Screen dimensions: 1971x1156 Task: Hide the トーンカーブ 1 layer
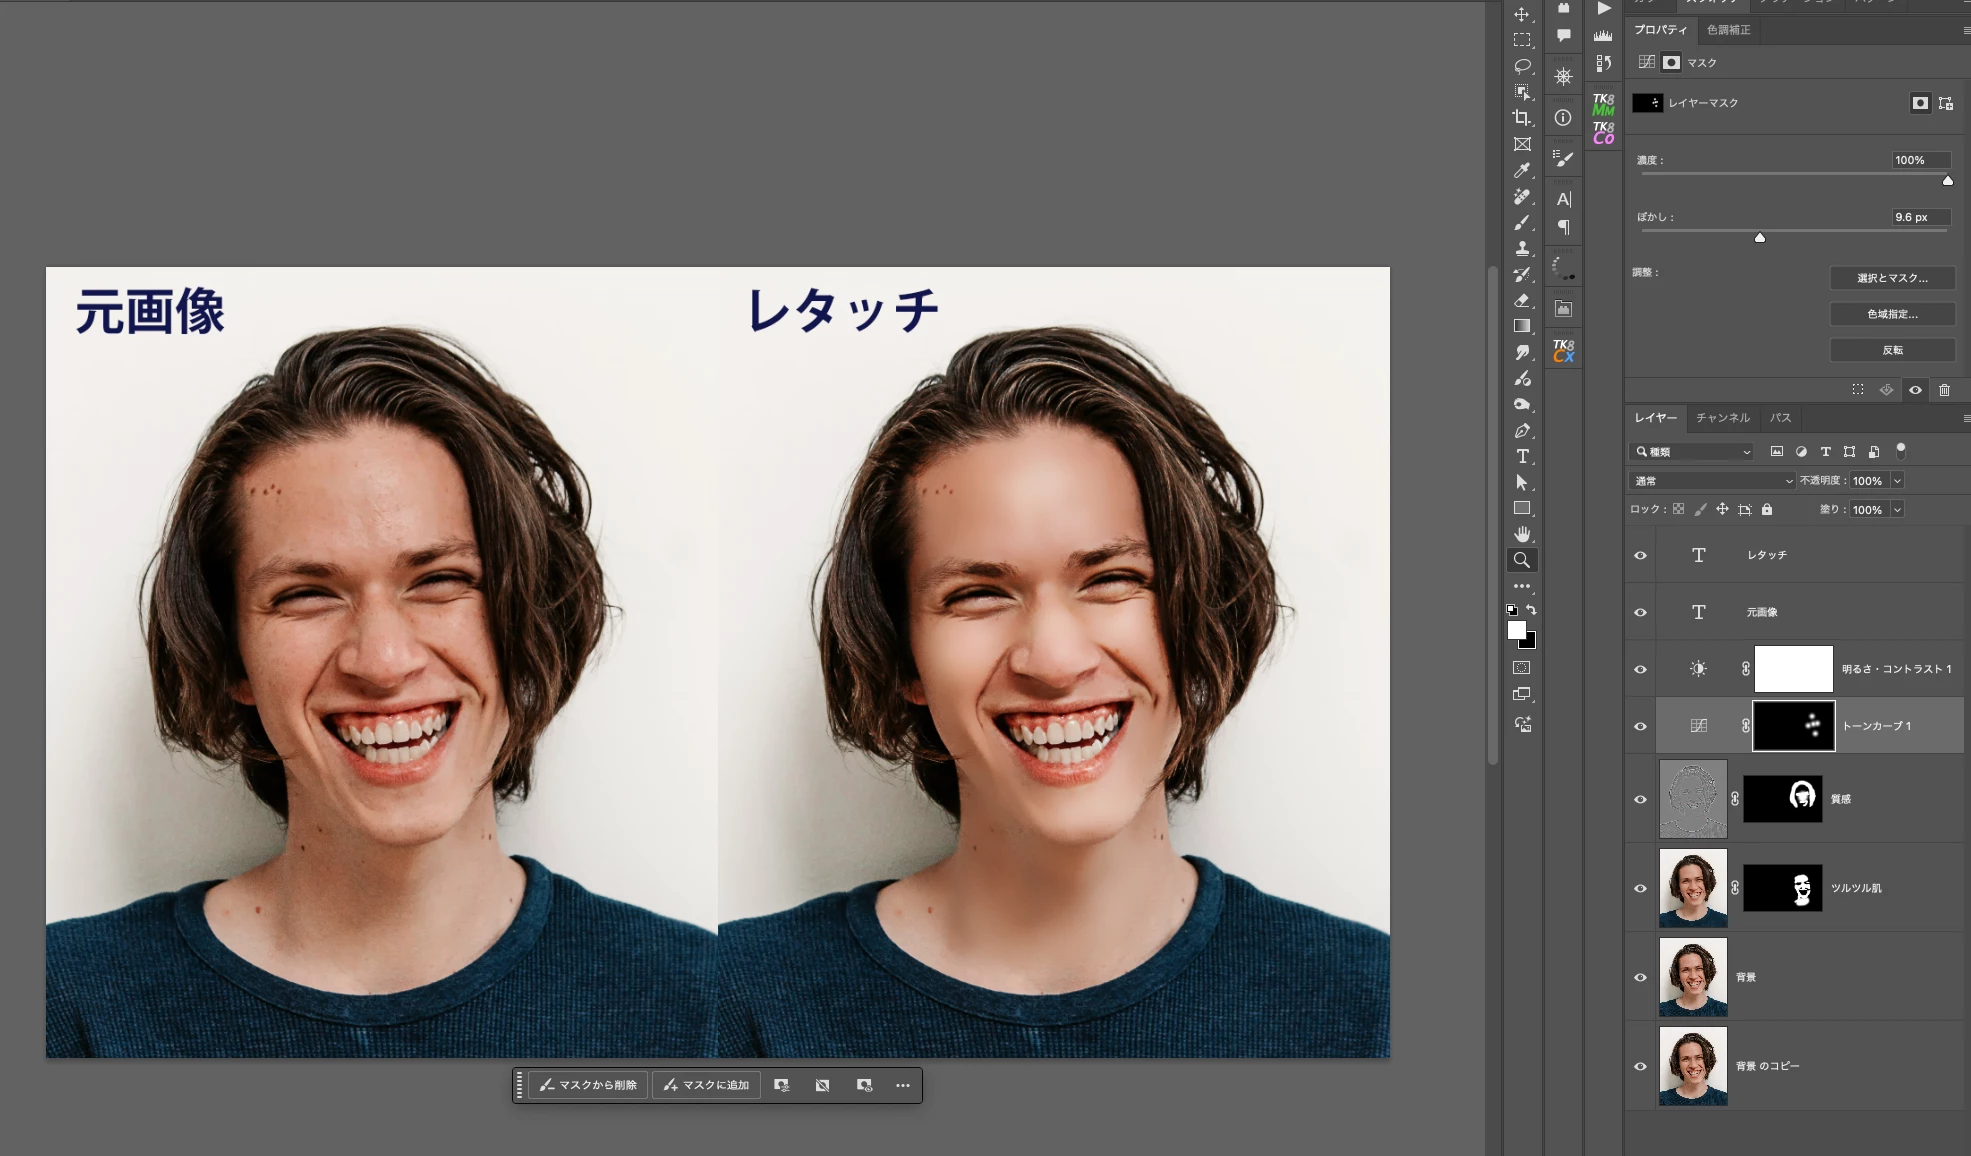(x=1640, y=726)
